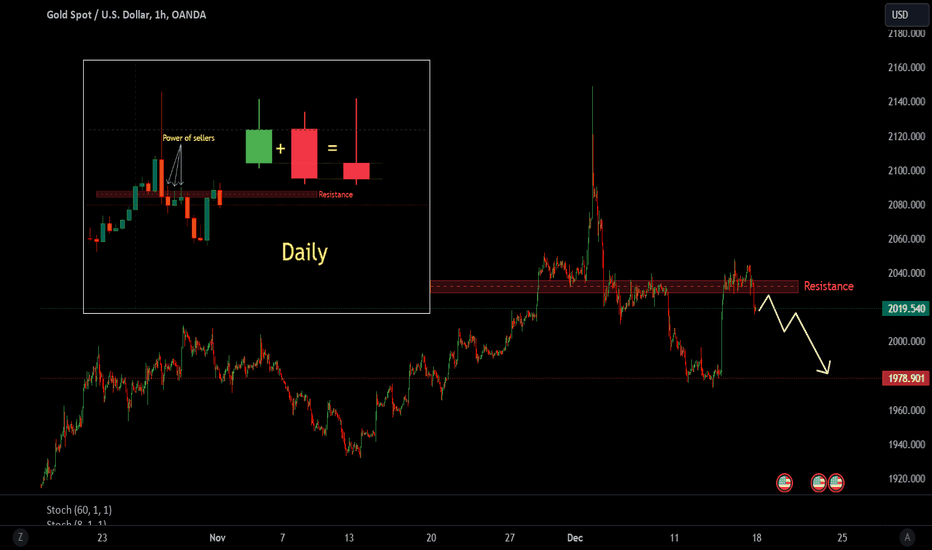This screenshot has height=550, width=932.
Task: Click the Z timezone icon
Action: (20, 538)
